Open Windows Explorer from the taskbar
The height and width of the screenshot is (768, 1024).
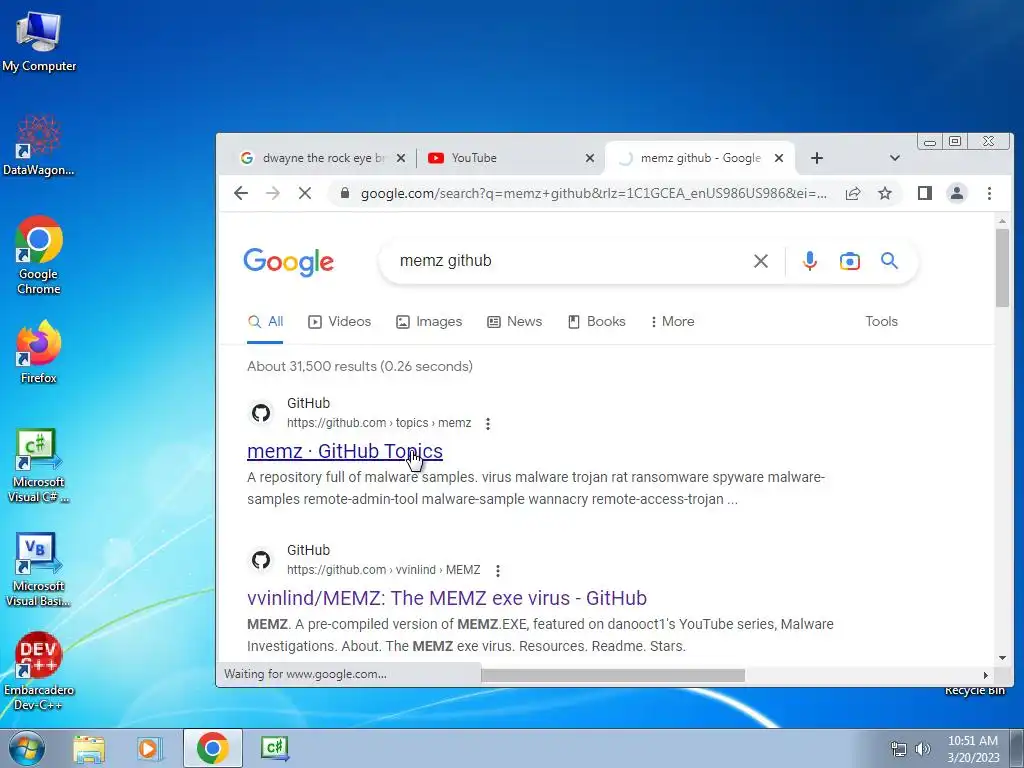point(89,748)
